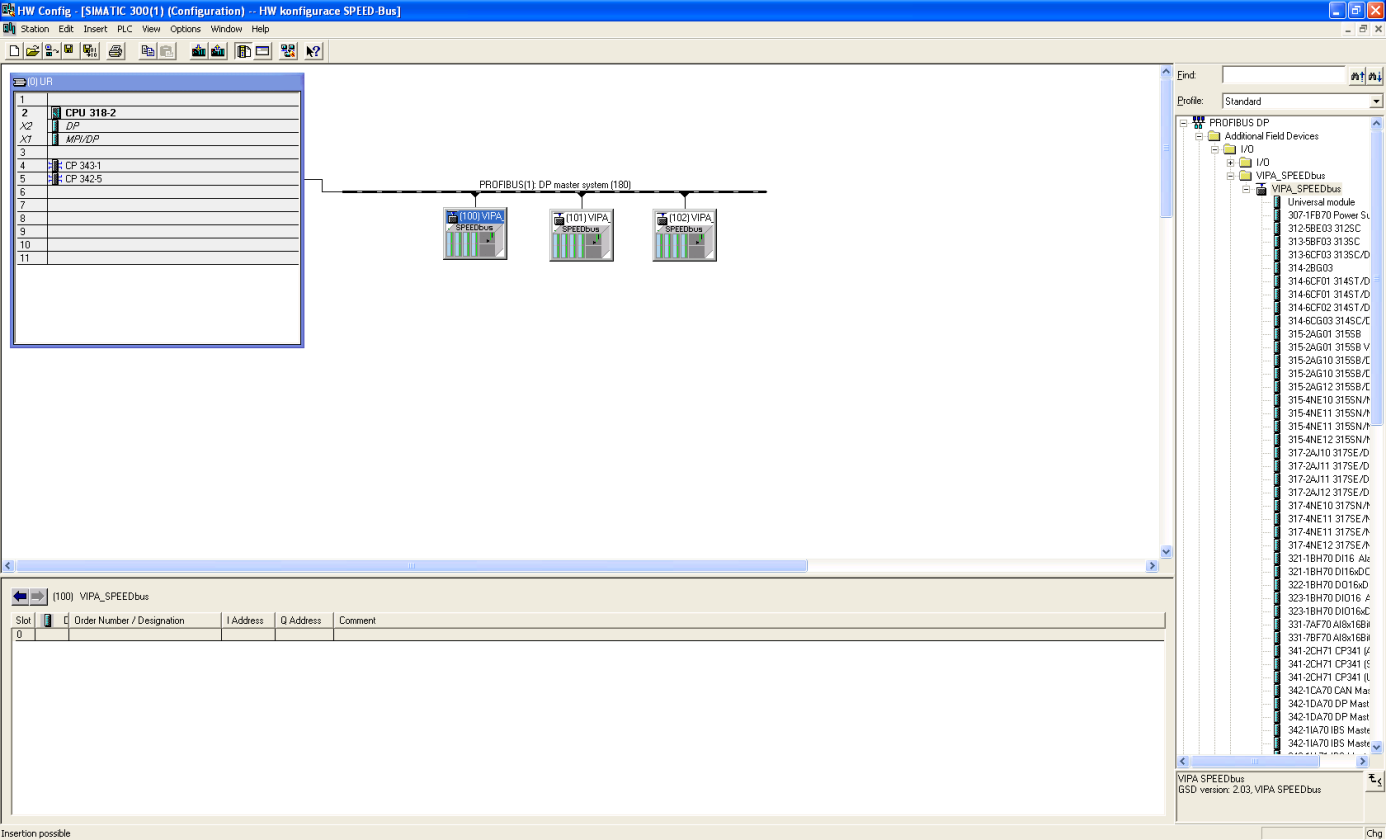Image resolution: width=1386 pixels, height=840 pixels.
Task: Click the Q Address column header
Action: [x=305, y=620]
